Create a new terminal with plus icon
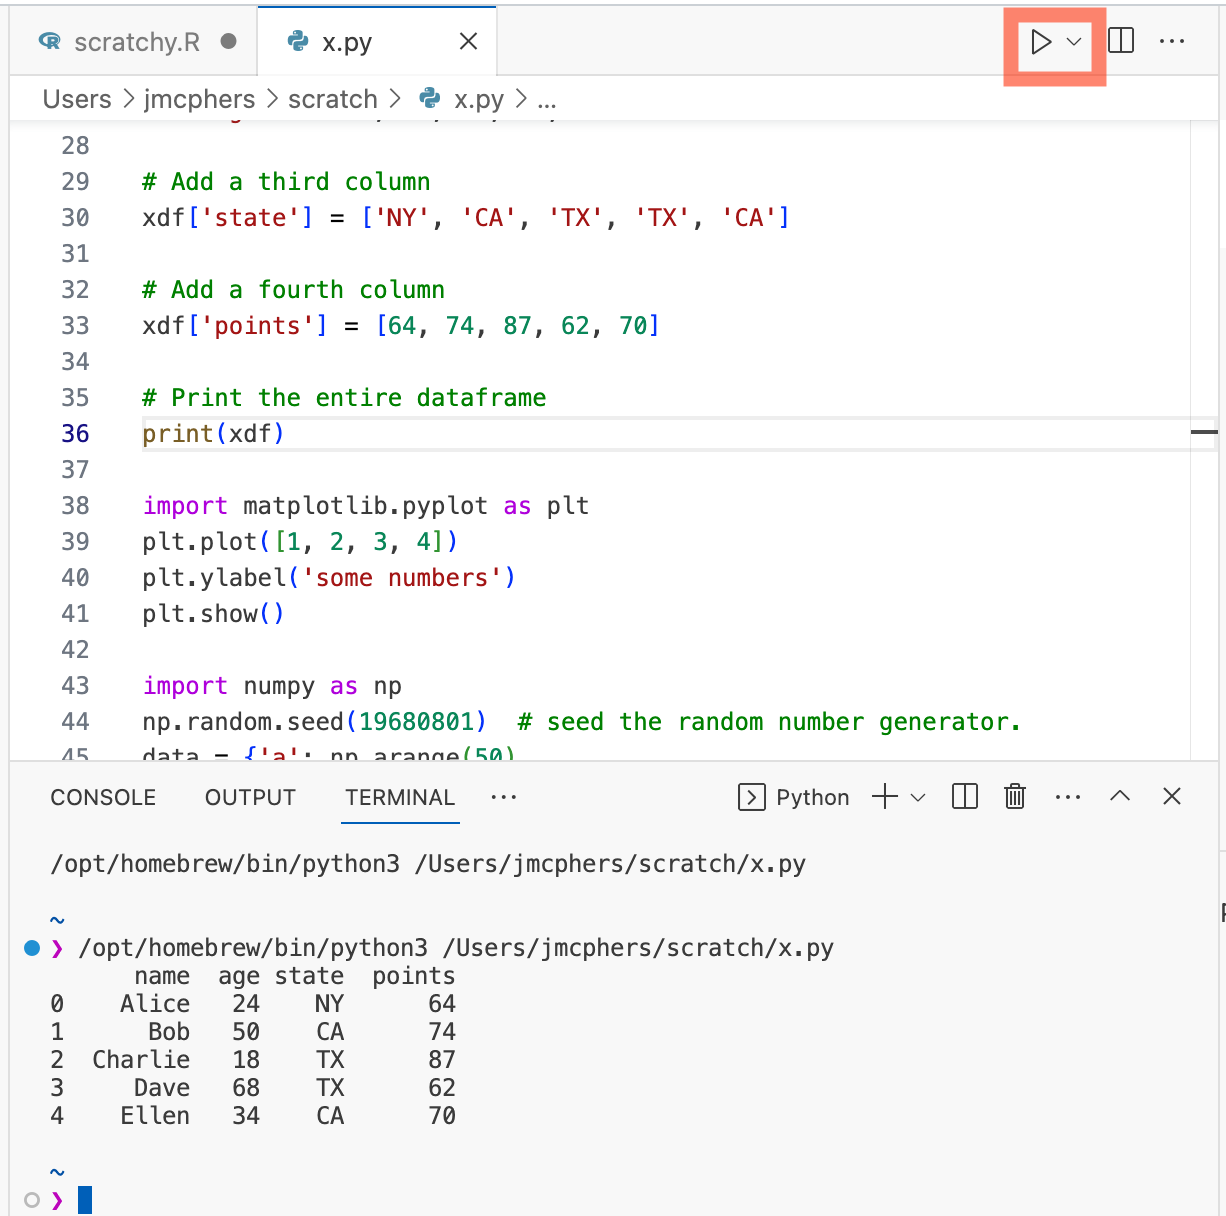 [881, 796]
